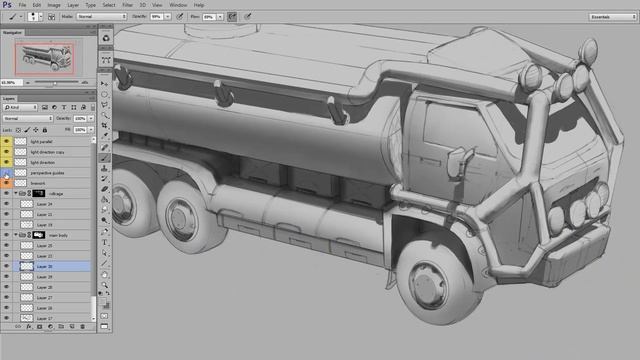Open the brush panel toggle in options bar
640x360 pixels.
point(51,17)
